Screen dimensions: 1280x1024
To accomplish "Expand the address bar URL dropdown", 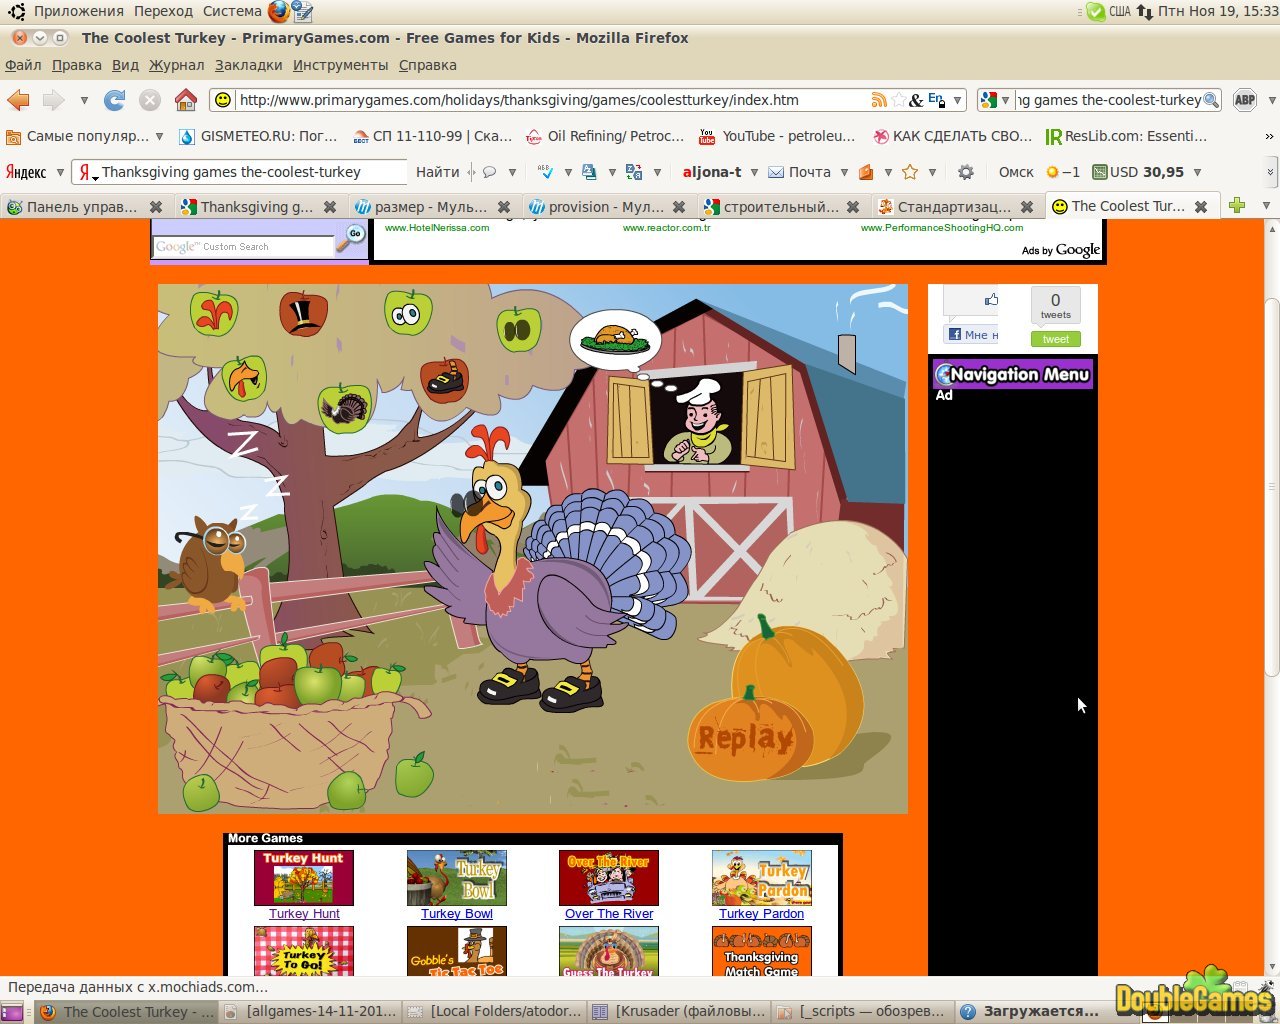I will pos(957,100).
